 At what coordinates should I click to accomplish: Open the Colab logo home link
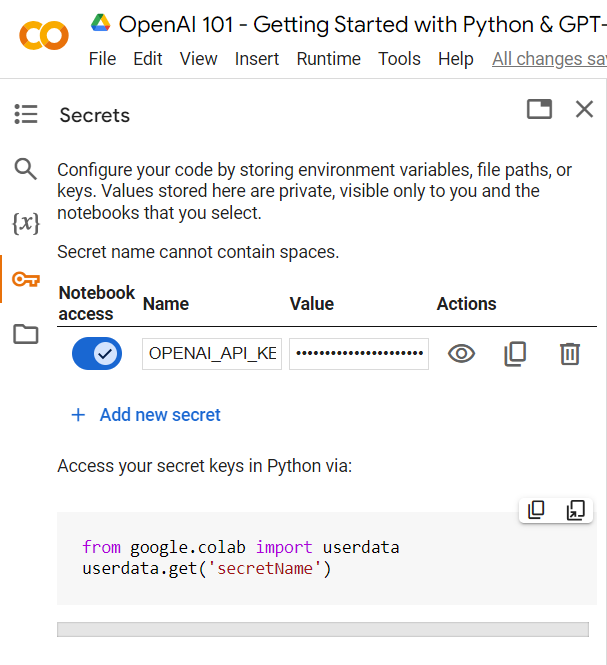click(x=44, y=36)
